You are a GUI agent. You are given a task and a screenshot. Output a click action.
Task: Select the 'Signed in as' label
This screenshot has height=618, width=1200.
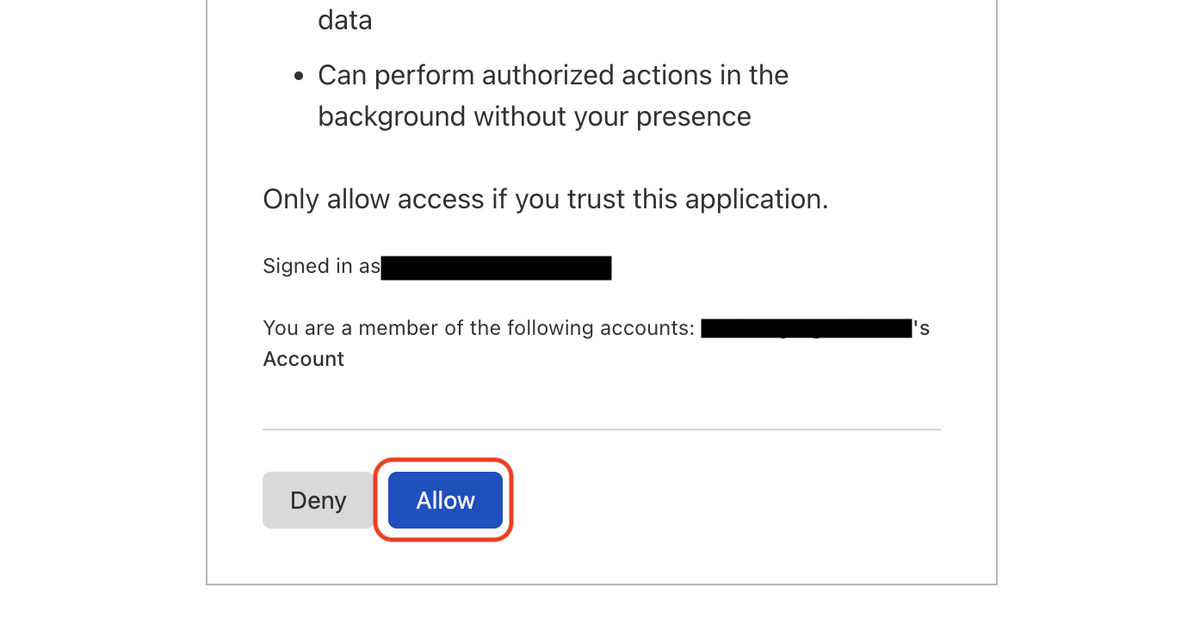pos(321,266)
